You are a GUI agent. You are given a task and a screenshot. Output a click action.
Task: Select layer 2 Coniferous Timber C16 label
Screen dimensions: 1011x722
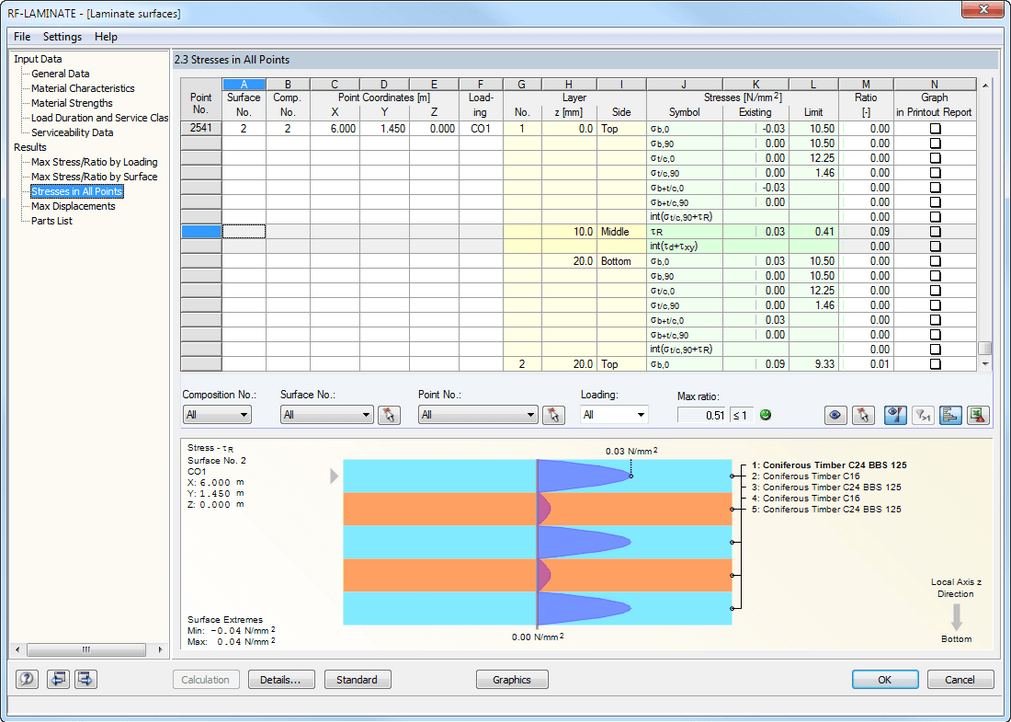click(806, 476)
